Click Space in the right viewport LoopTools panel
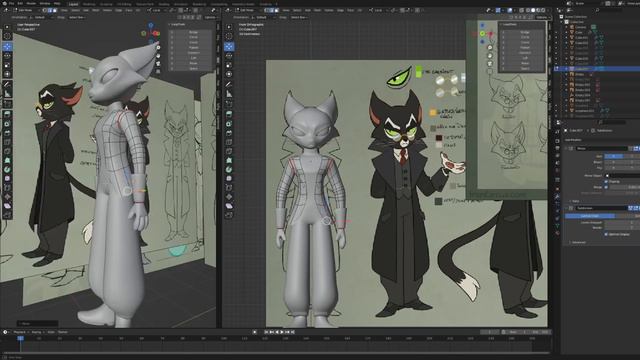 (525, 69)
